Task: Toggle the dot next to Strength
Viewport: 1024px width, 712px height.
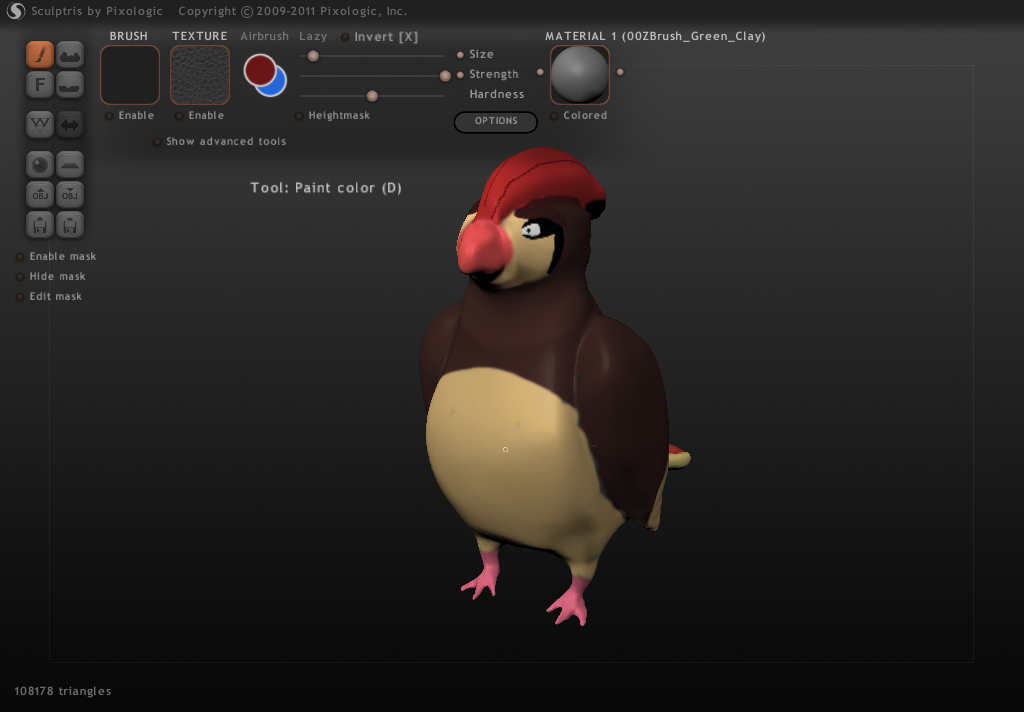Action: click(460, 75)
